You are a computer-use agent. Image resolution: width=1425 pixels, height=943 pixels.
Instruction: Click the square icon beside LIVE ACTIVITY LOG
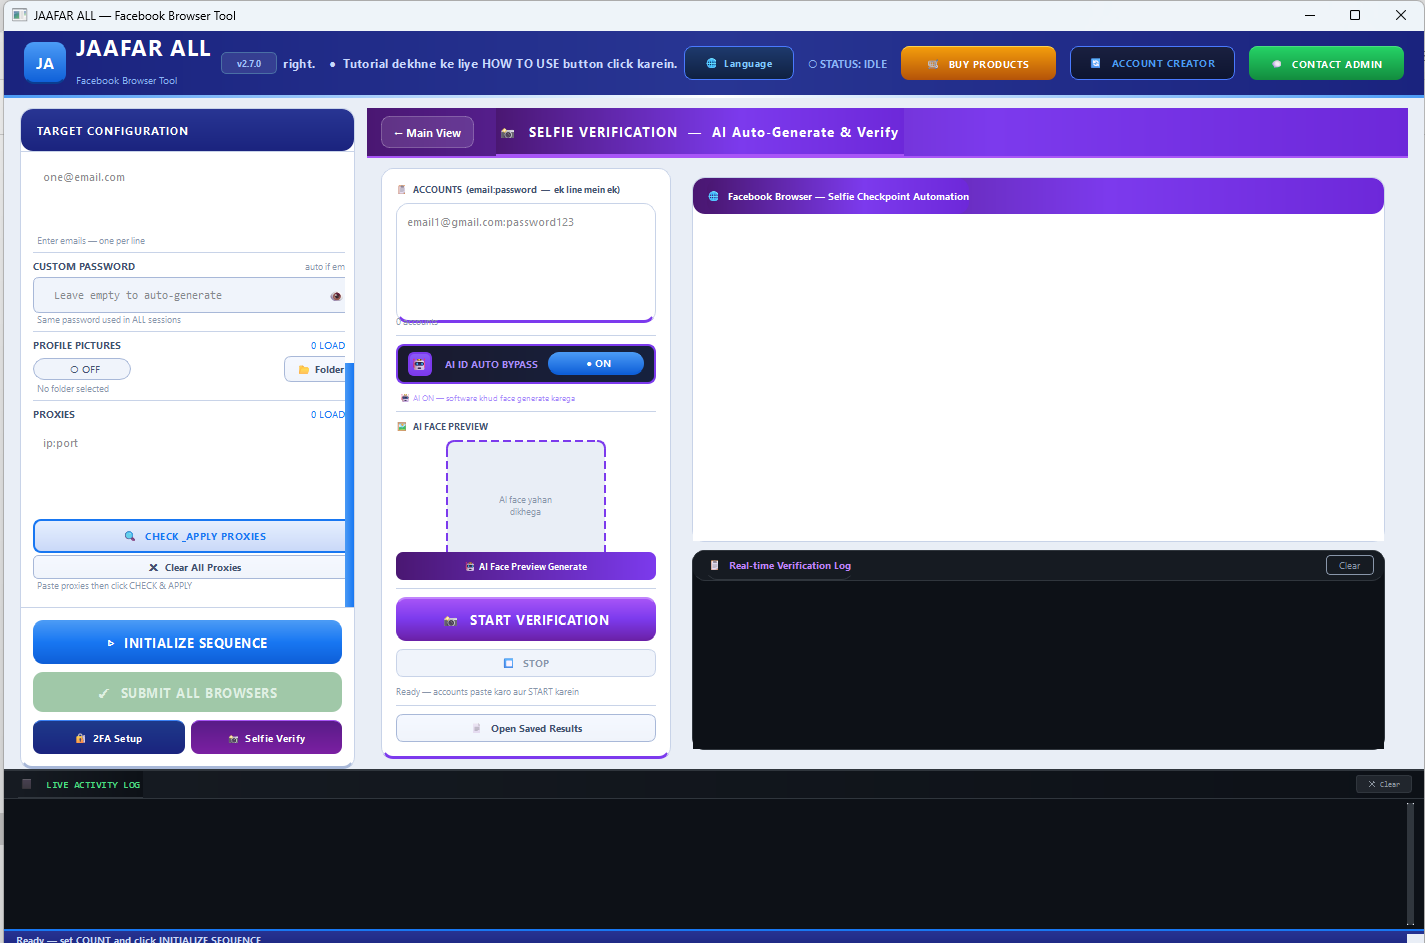point(27,784)
